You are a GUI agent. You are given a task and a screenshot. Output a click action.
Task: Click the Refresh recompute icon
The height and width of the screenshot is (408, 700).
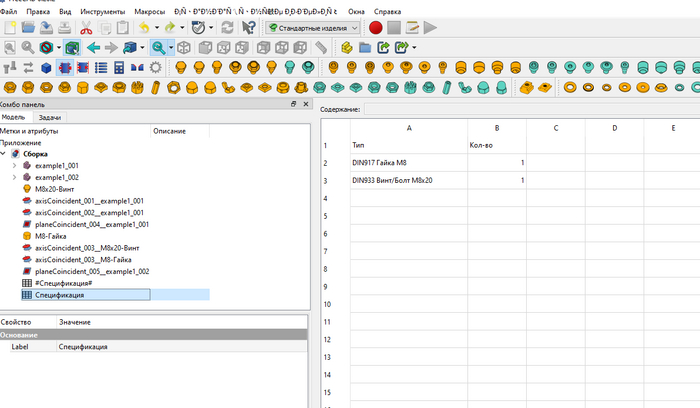228,27
